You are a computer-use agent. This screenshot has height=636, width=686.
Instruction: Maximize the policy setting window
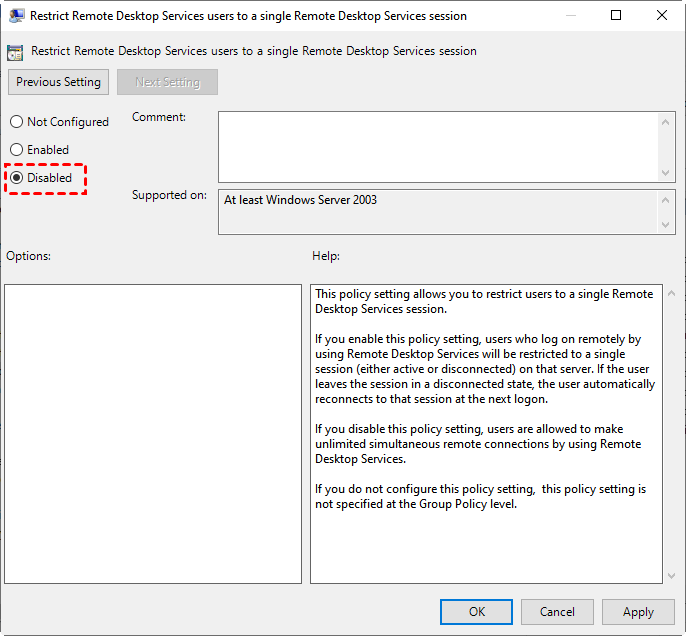pyautogui.click(x=616, y=15)
